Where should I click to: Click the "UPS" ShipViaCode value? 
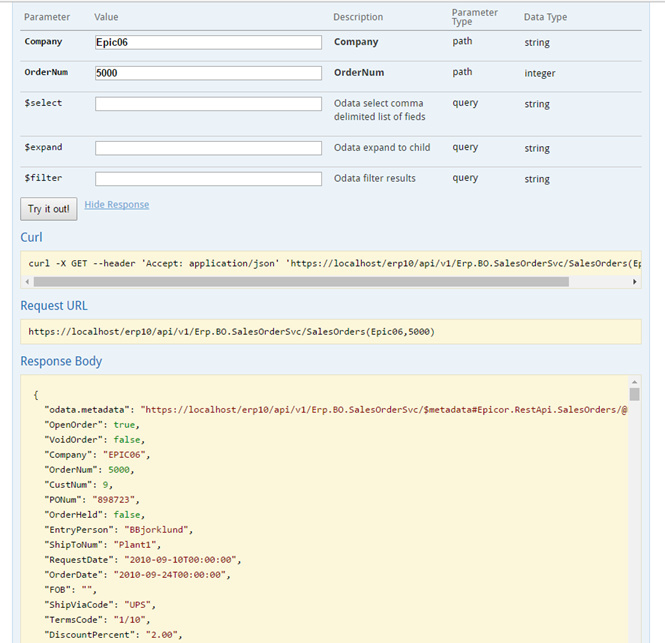point(137,605)
